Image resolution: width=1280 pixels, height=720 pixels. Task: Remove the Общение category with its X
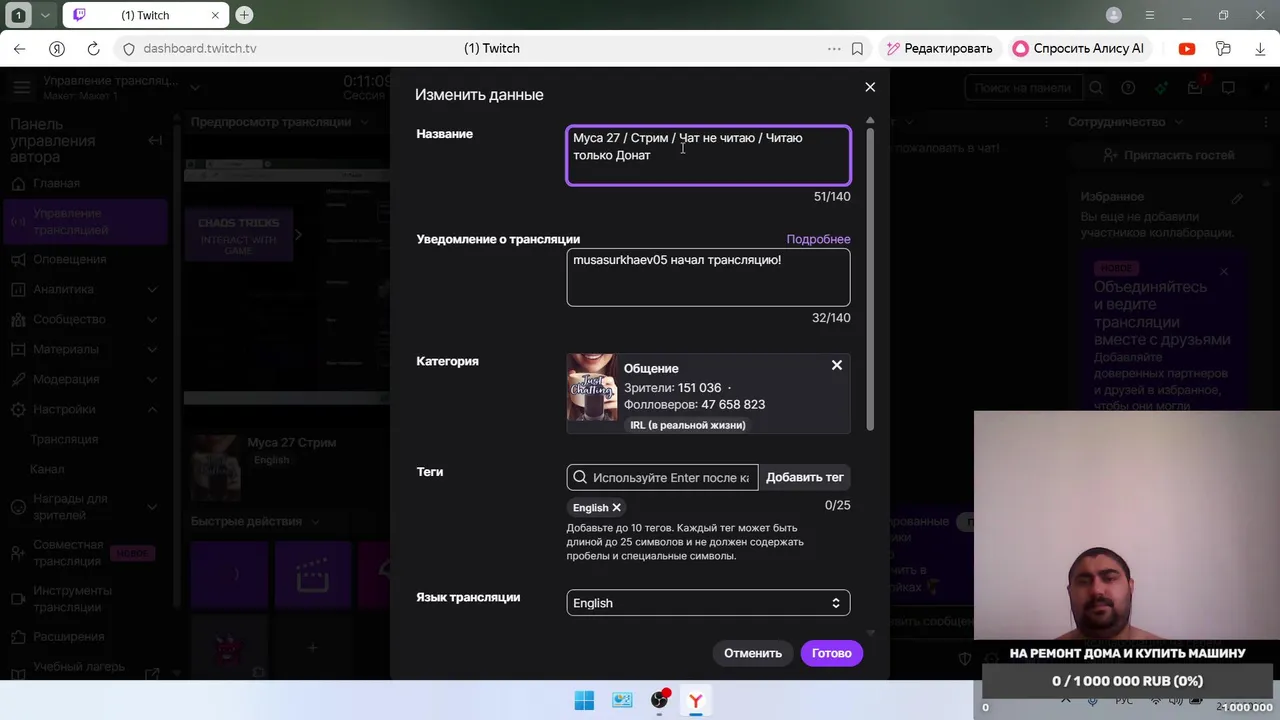[837, 365]
